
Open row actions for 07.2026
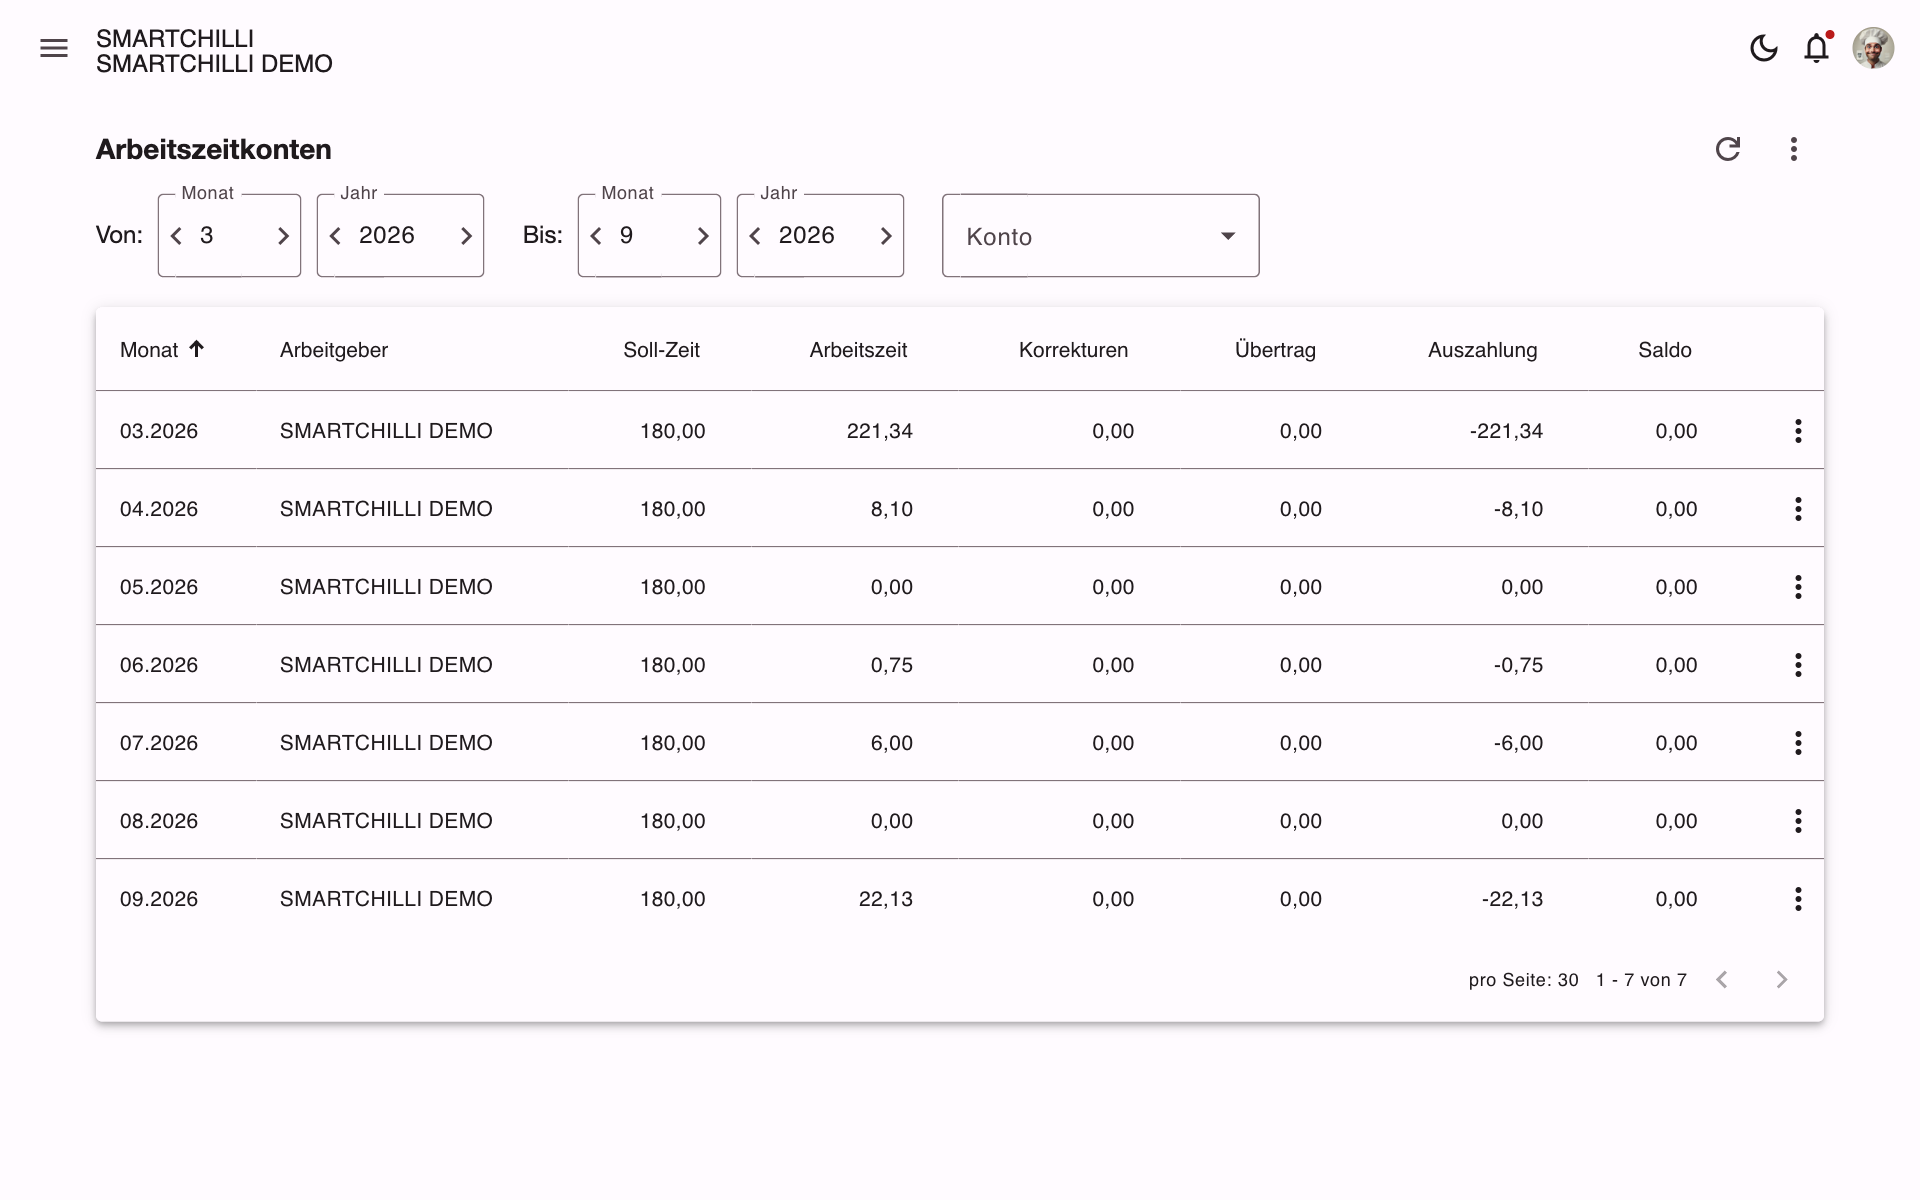[1798, 743]
